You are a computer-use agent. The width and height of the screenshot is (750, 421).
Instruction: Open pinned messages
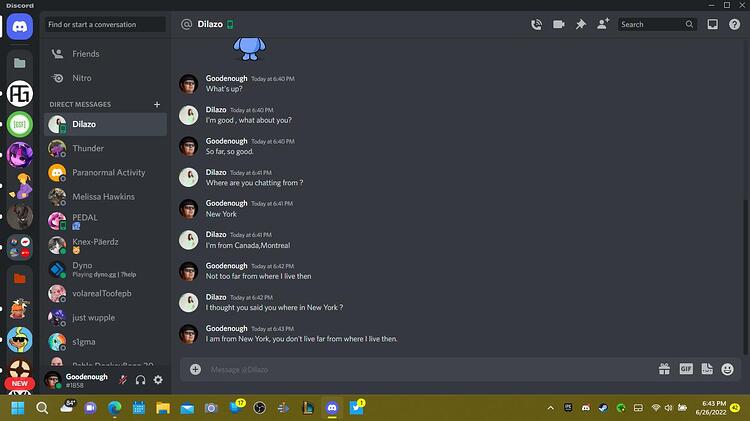[x=581, y=24]
